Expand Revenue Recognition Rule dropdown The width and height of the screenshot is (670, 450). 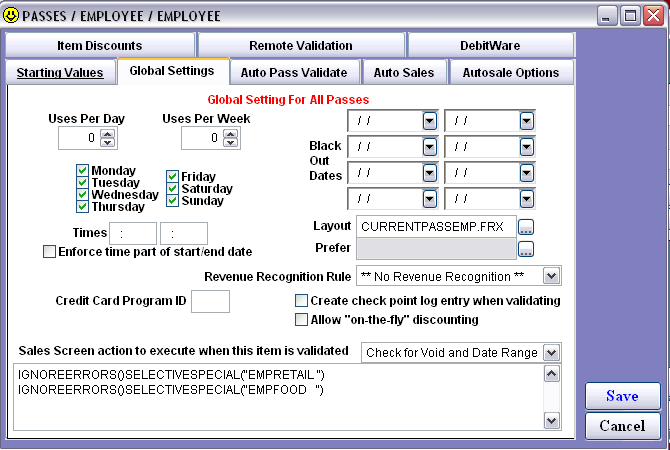coord(551,276)
